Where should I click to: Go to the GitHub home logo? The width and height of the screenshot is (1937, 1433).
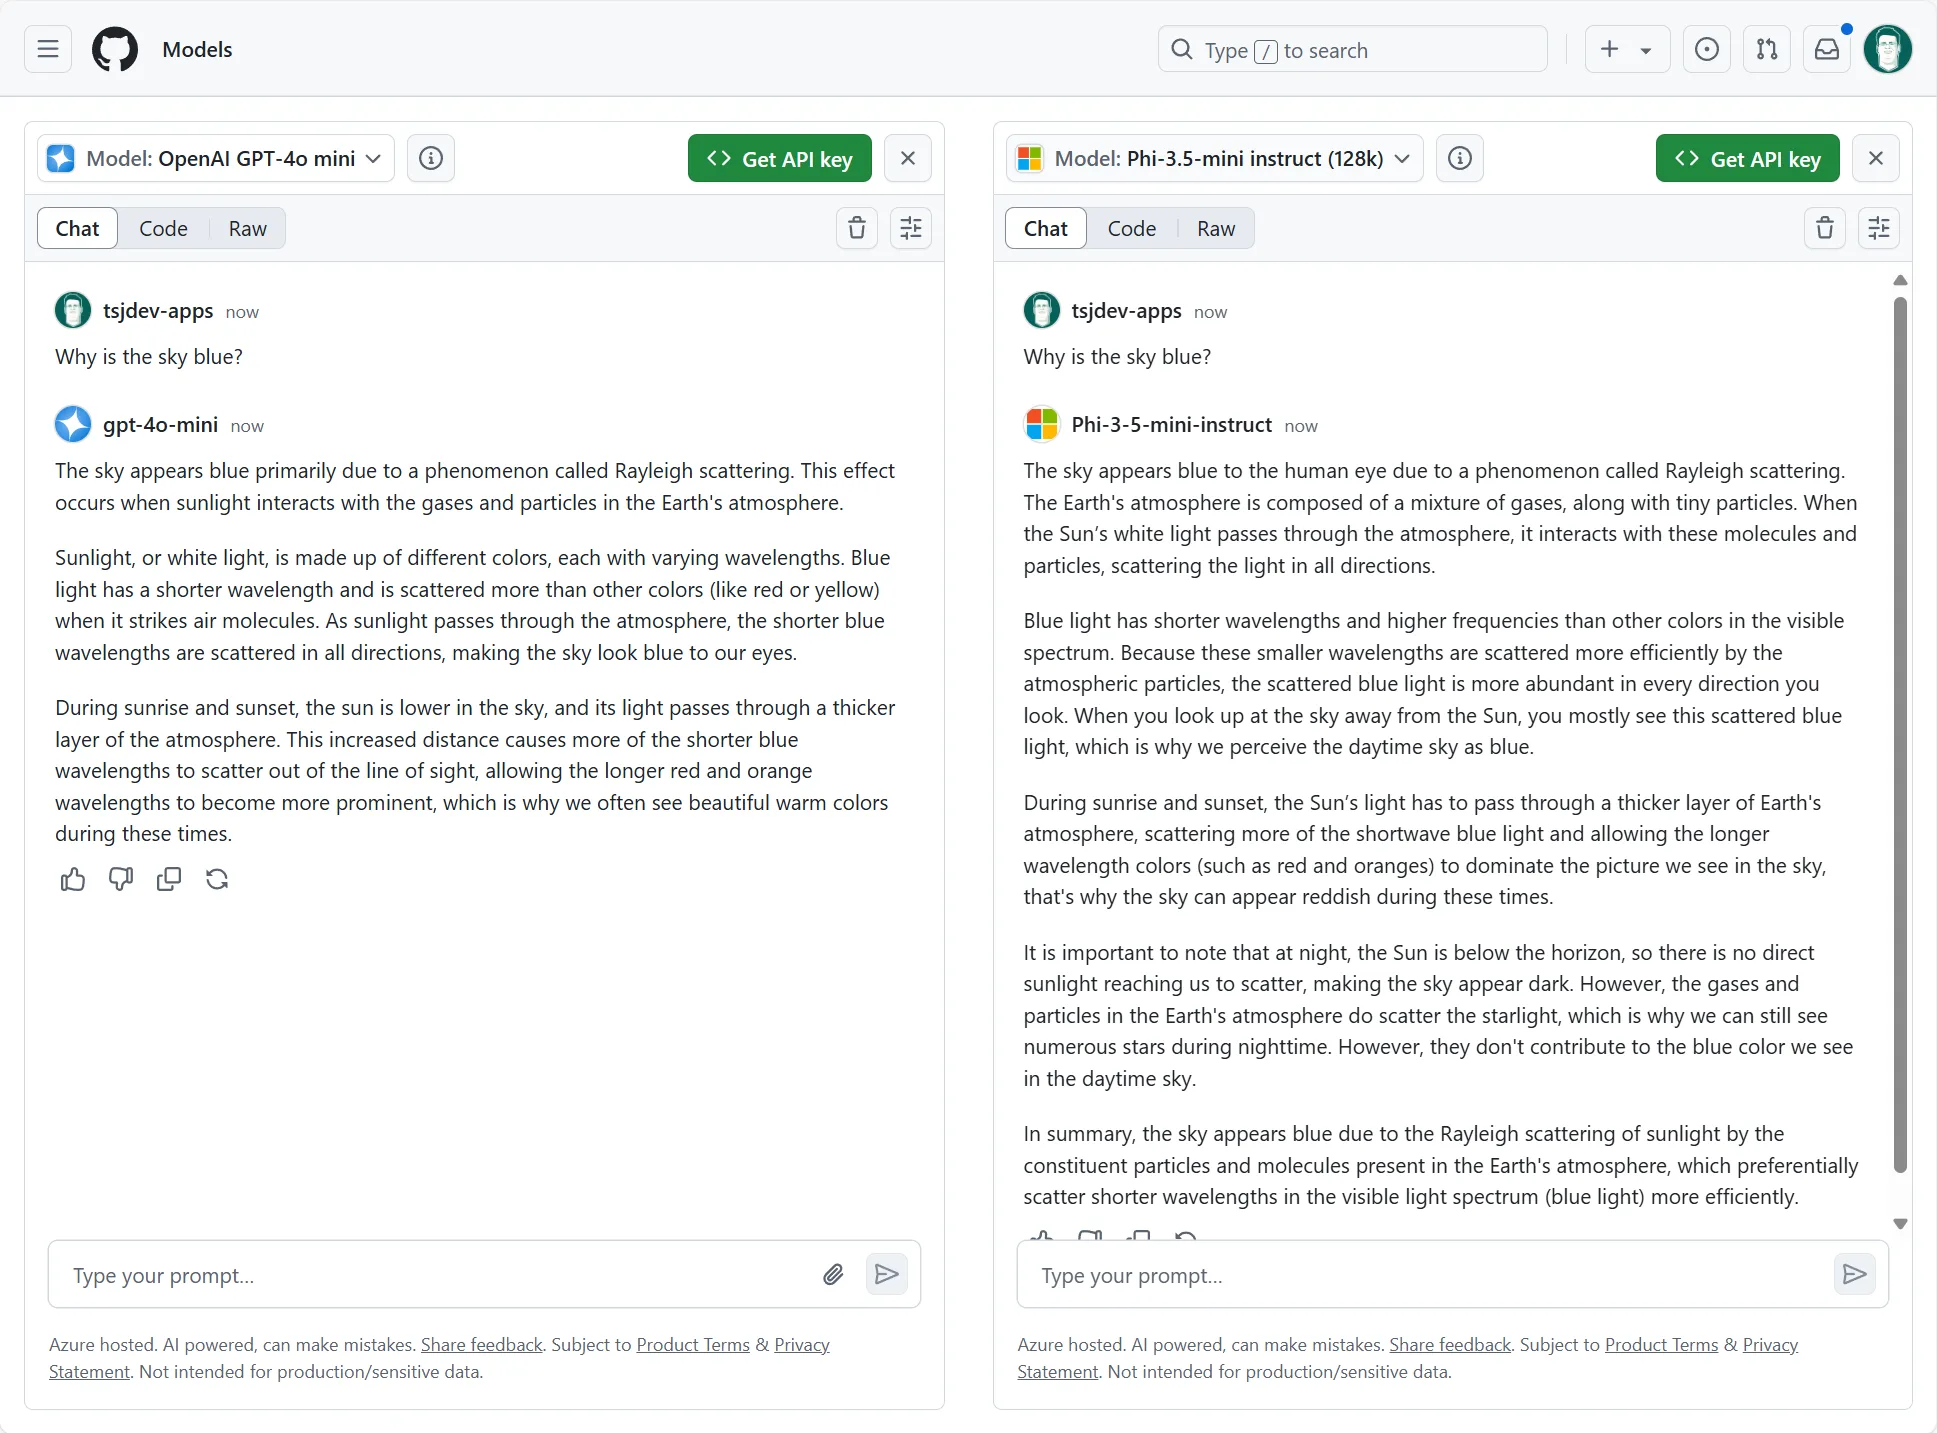[x=115, y=49]
